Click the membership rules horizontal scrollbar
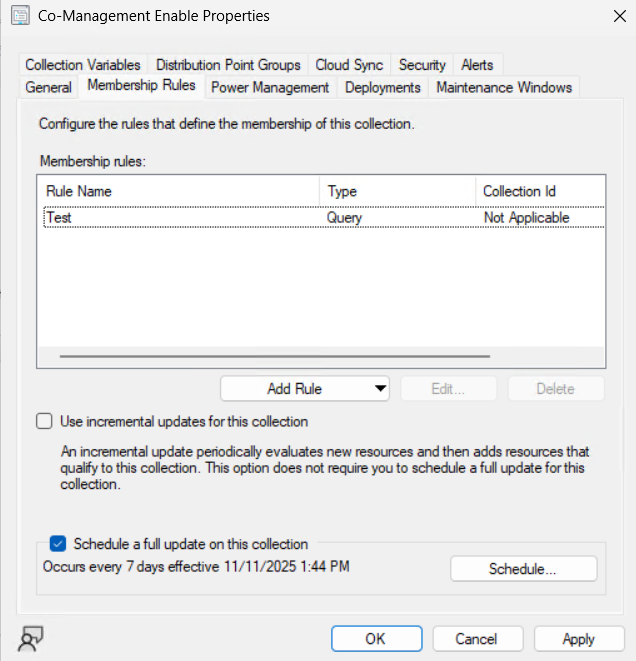The width and height of the screenshot is (636, 661). [274, 356]
